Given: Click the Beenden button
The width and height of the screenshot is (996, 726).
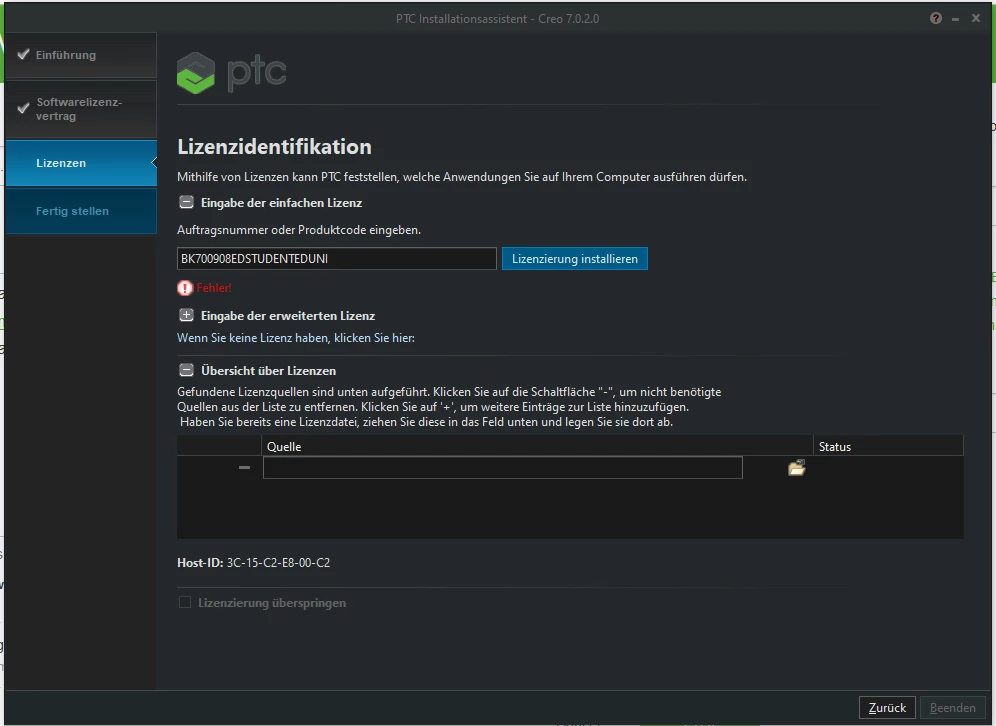Looking at the screenshot, I should coord(953,708).
